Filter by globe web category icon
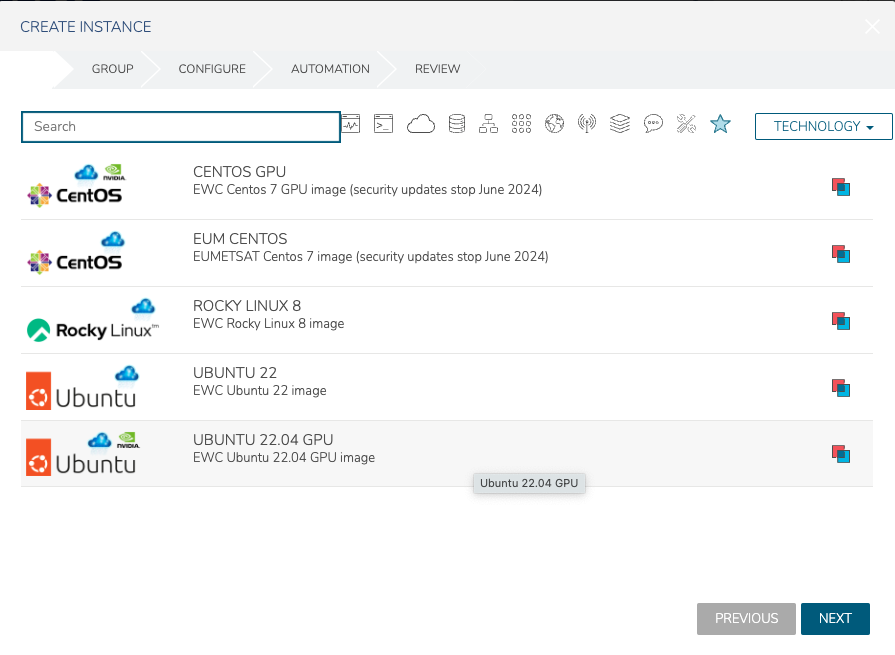895x655 pixels. pyautogui.click(x=554, y=123)
